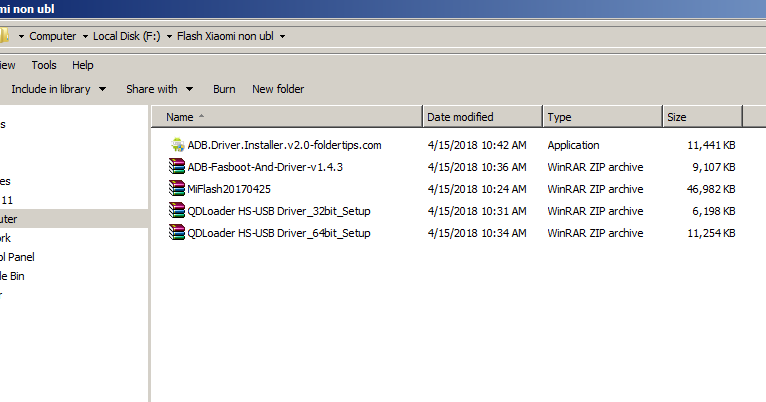Click the Application type cell
The height and width of the screenshot is (402, 766).
[573, 145]
